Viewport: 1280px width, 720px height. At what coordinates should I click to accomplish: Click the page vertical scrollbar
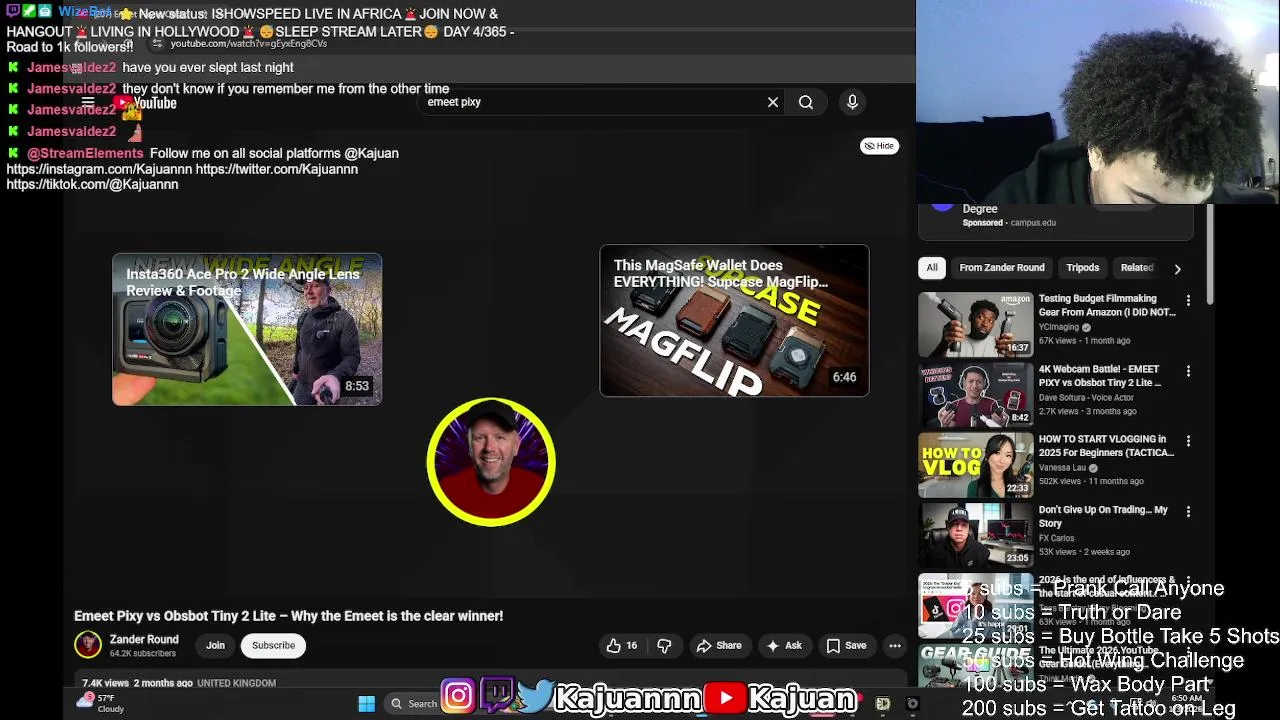(x=1210, y=256)
